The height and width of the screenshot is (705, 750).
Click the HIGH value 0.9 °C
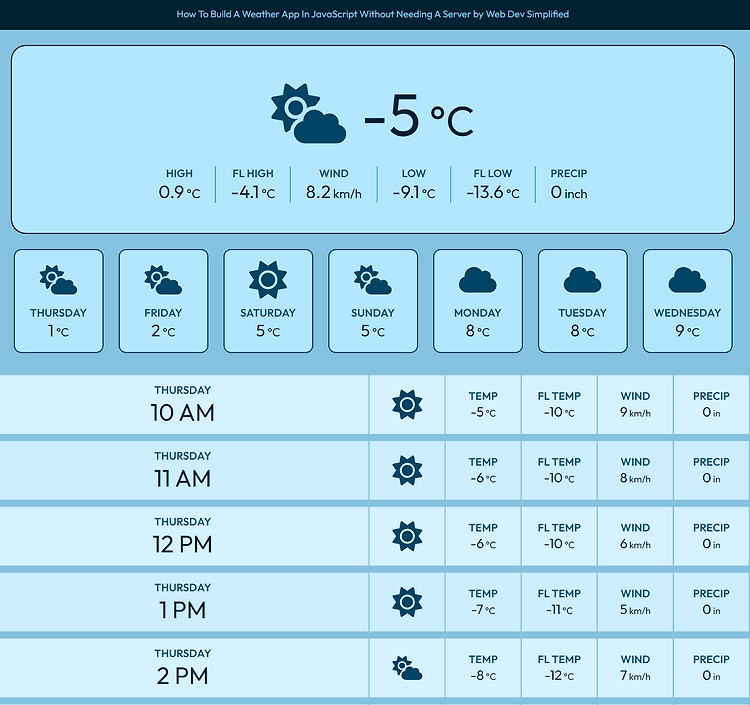click(x=179, y=192)
